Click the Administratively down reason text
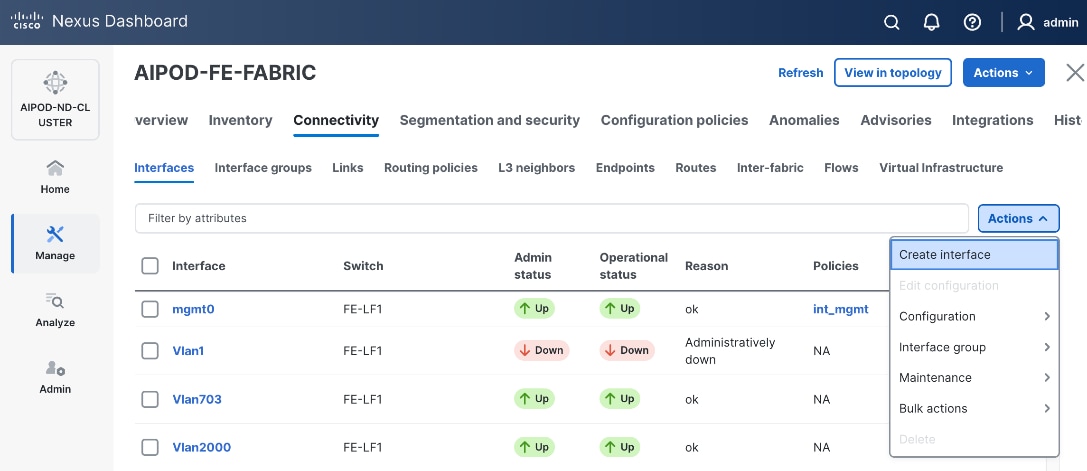The width and height of the screenshot is (1087, 471). [730, 351]
